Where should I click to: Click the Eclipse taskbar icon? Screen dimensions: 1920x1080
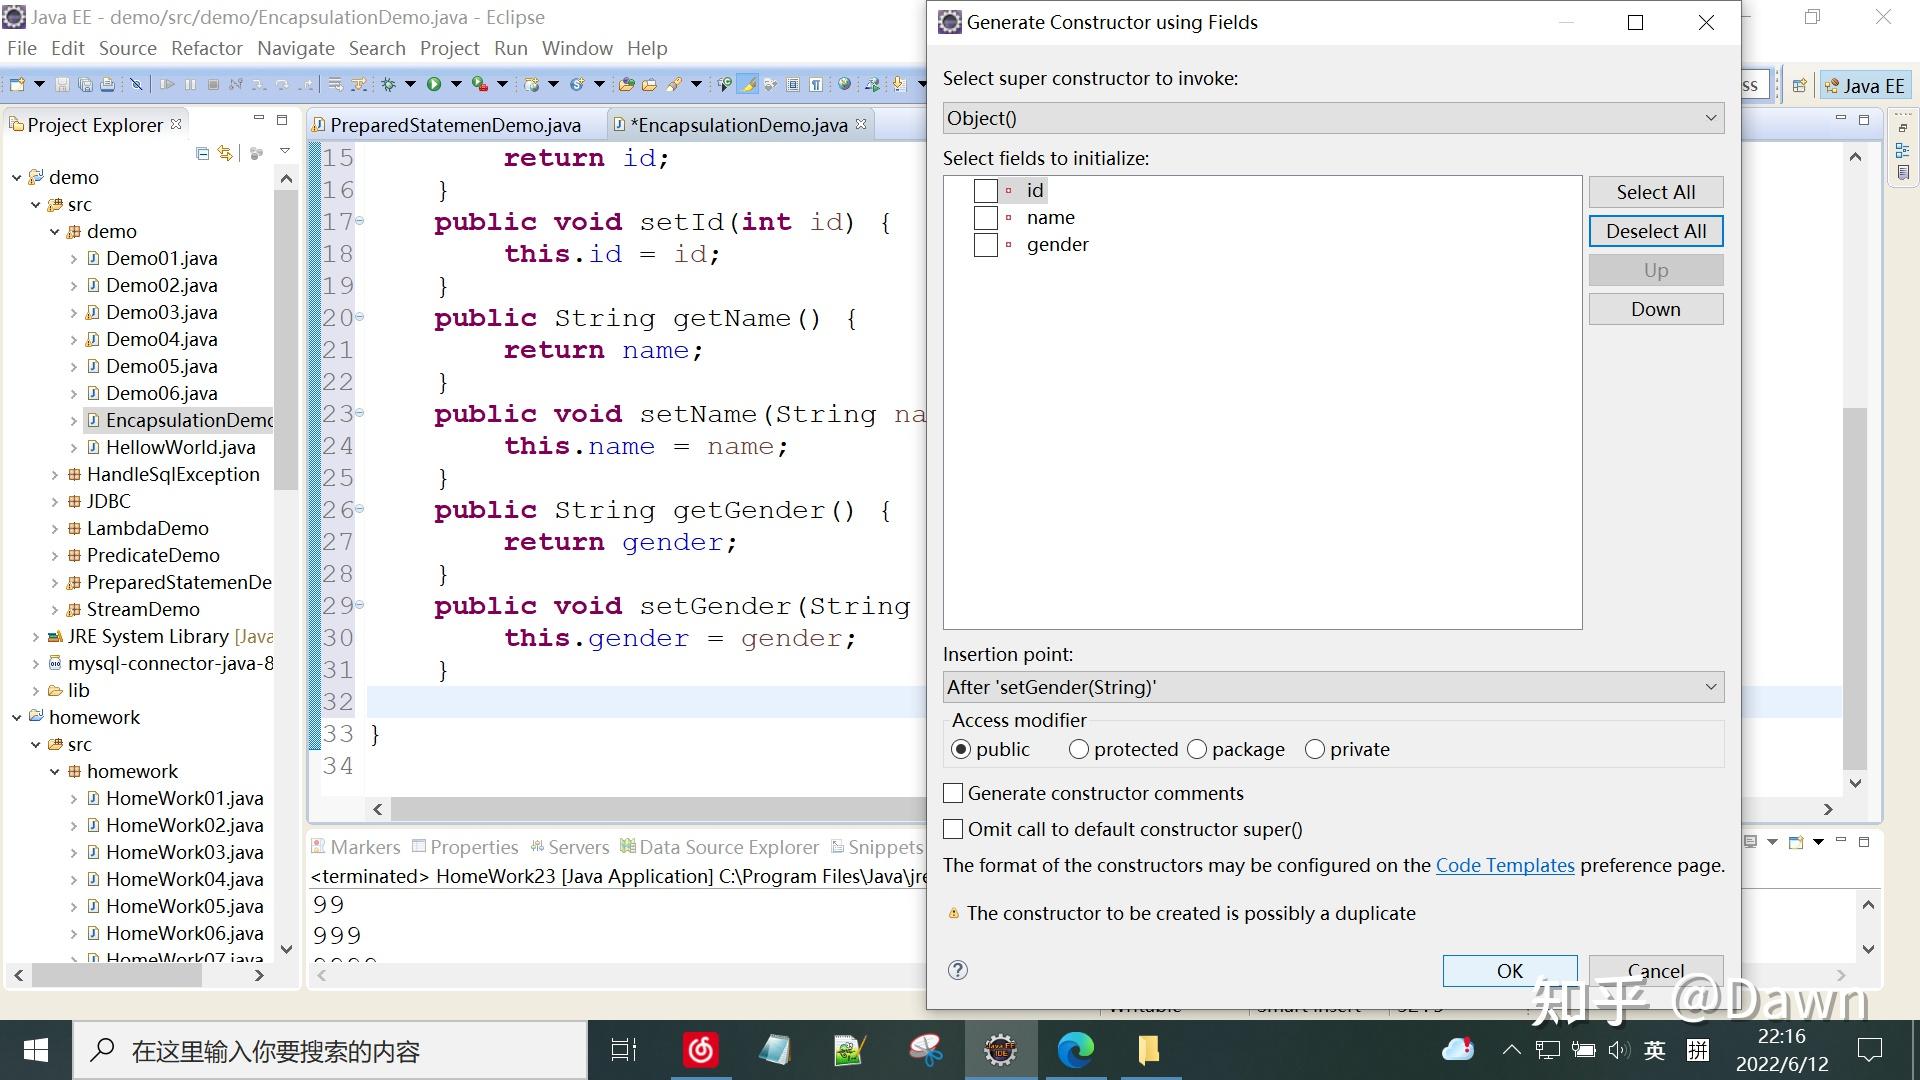point(1000,1050)
